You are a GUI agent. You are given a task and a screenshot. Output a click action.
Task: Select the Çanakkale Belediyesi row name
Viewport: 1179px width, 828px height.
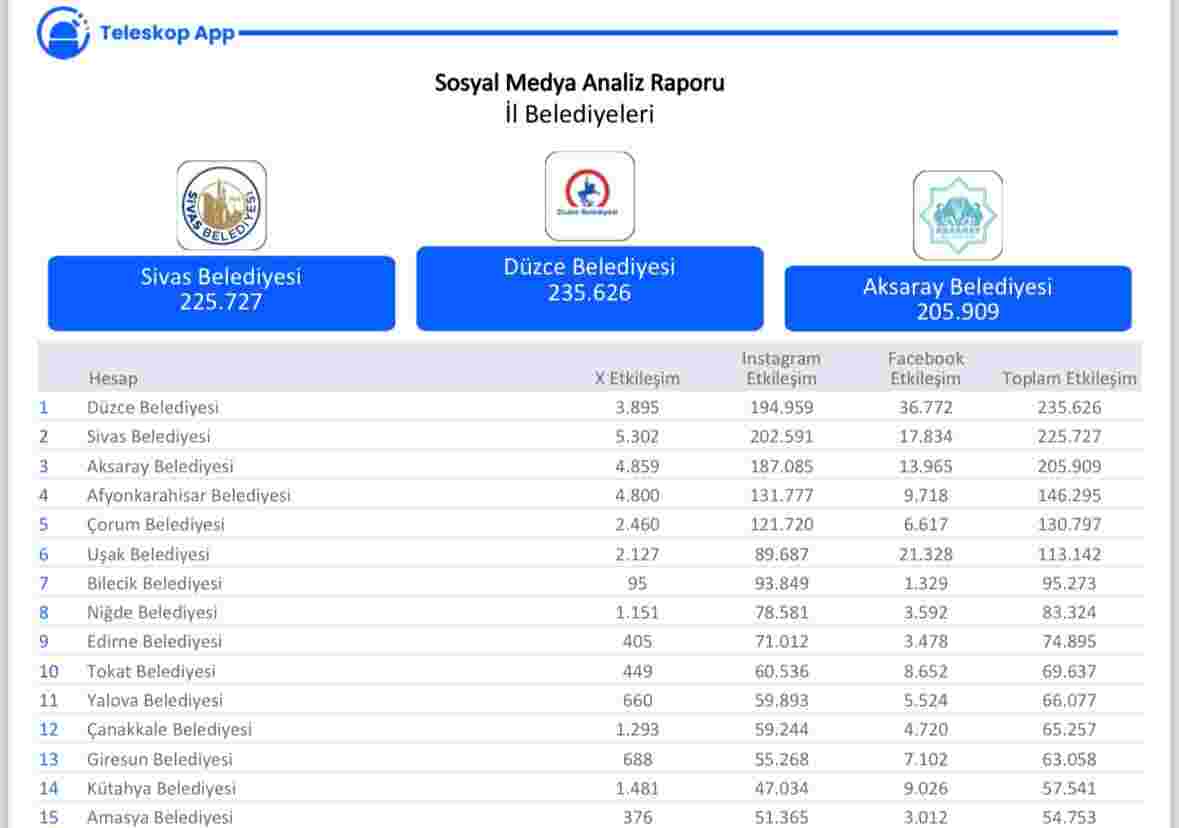click(170, 729)
